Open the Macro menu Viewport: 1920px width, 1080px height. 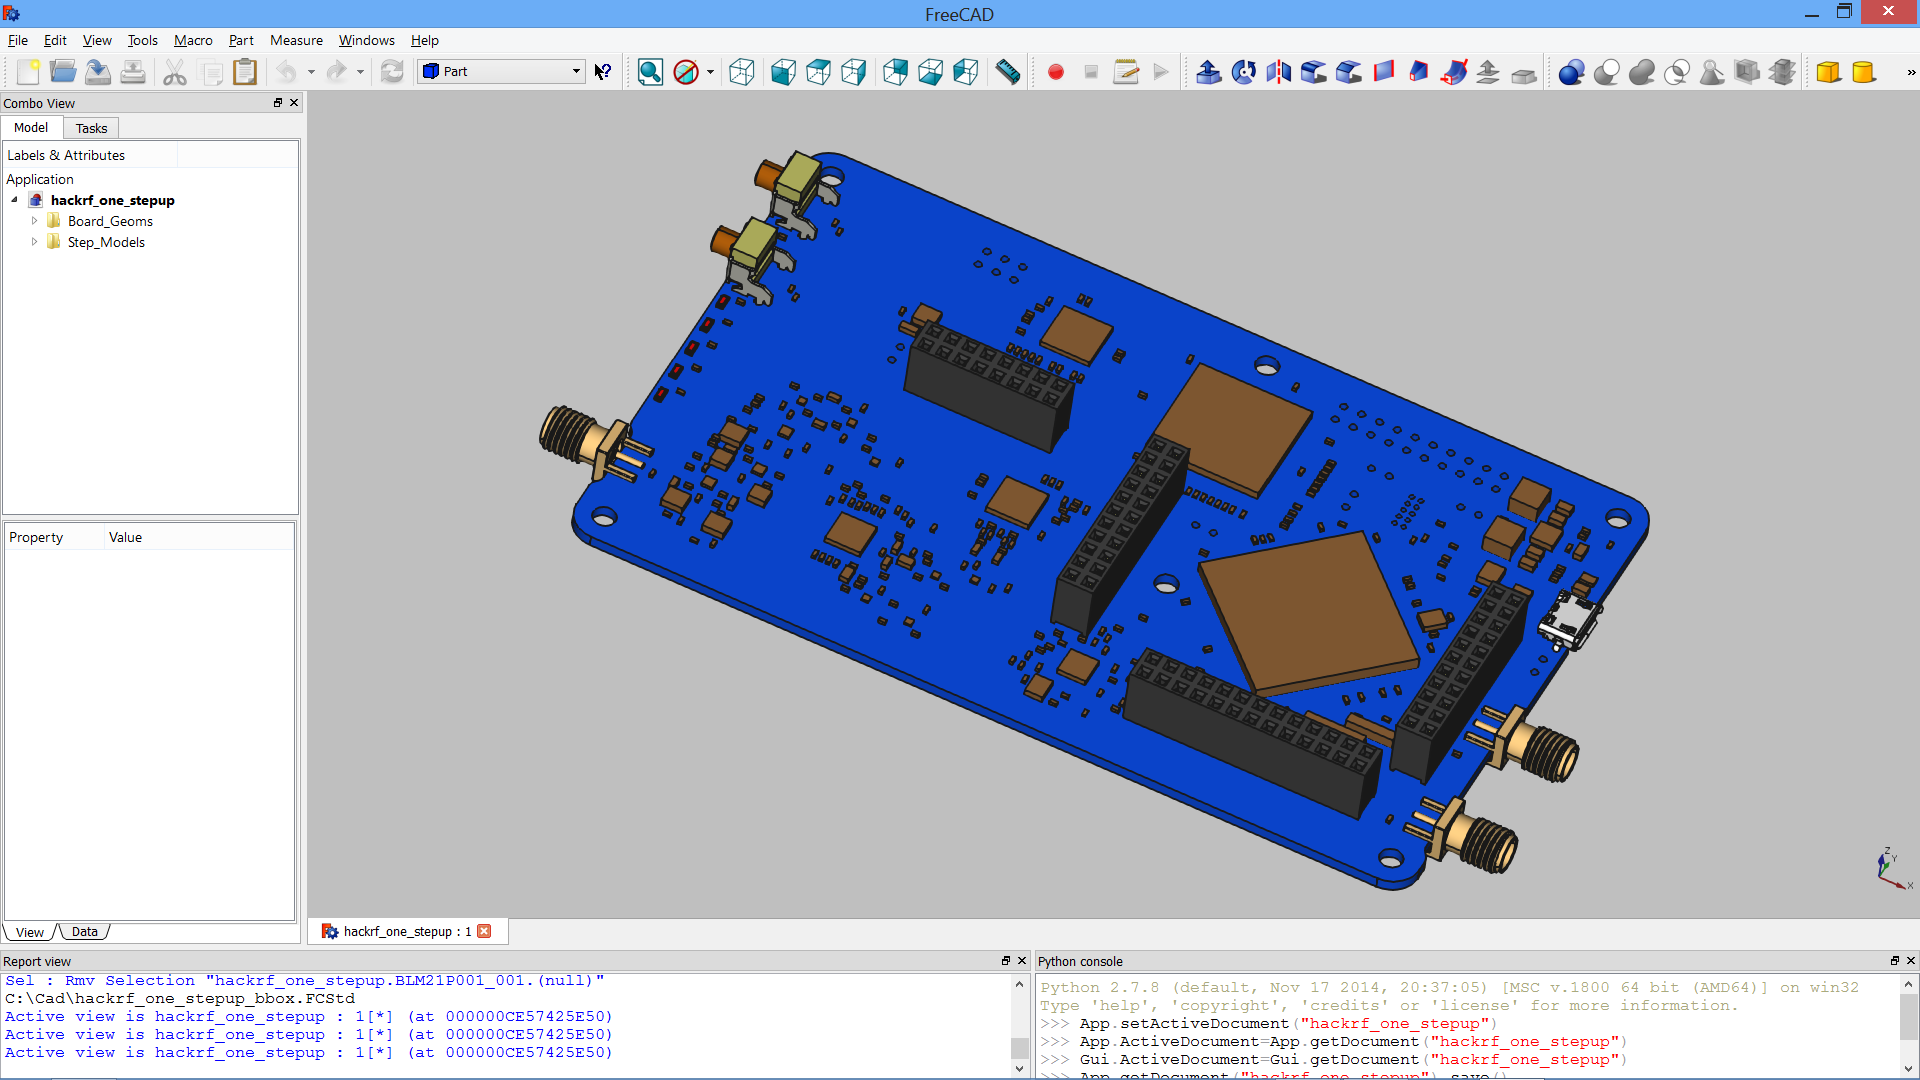193,40
